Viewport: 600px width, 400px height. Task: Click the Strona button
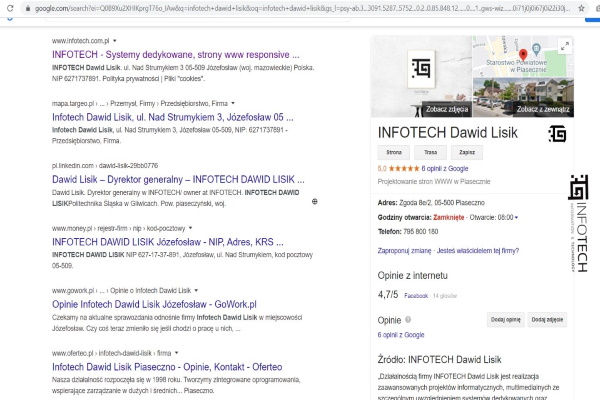tap(394, 152)
